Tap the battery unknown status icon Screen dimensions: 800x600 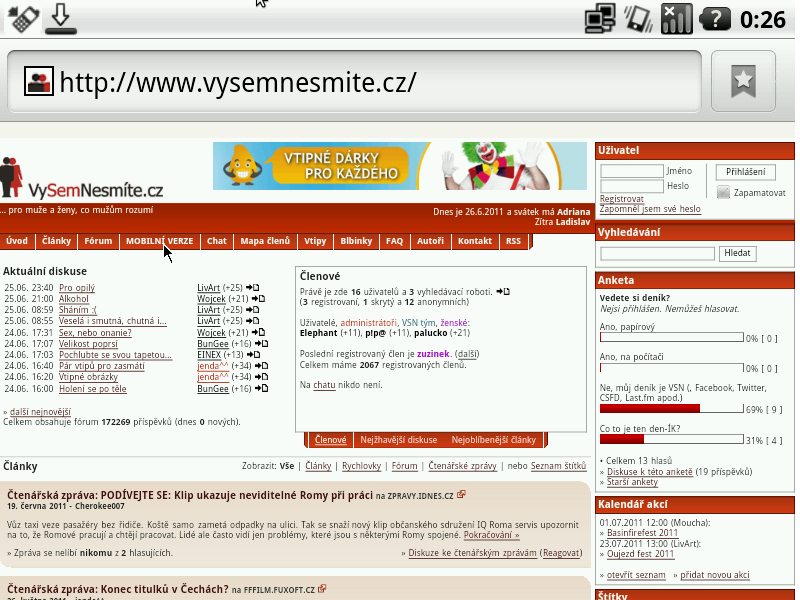pyautogui.click(x=715, y=19)
